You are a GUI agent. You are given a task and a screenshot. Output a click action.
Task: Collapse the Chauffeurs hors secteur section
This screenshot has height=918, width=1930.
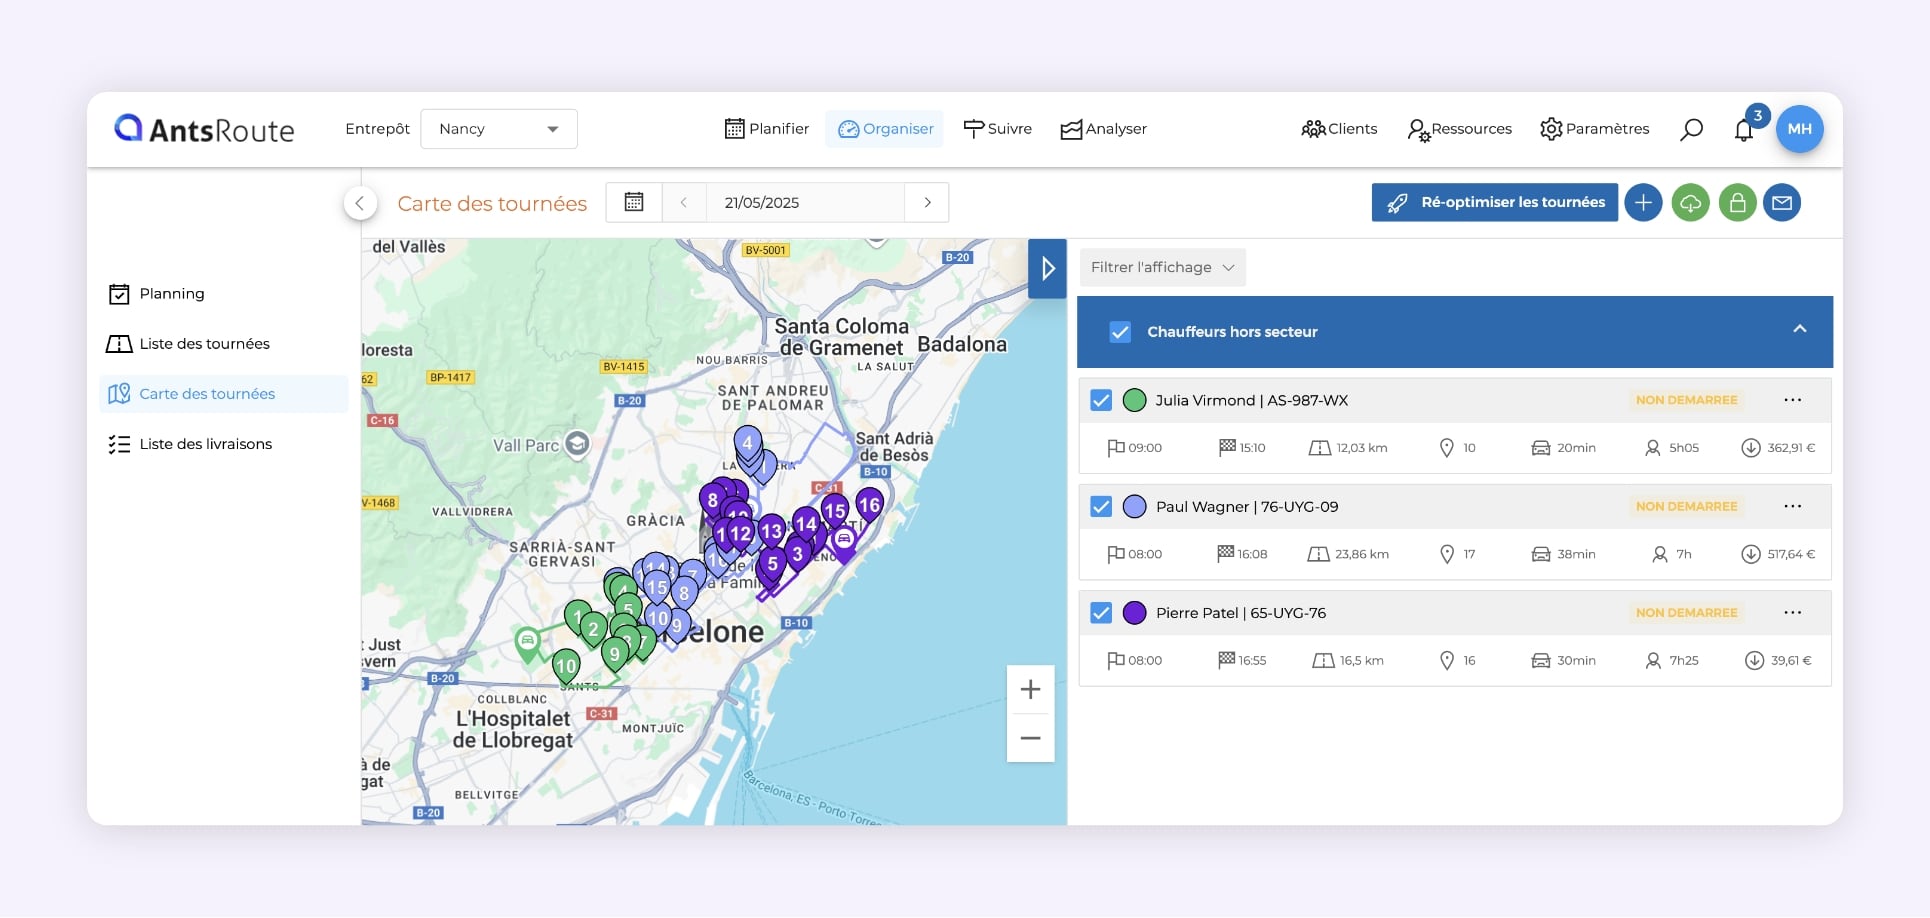(1799, 329)
